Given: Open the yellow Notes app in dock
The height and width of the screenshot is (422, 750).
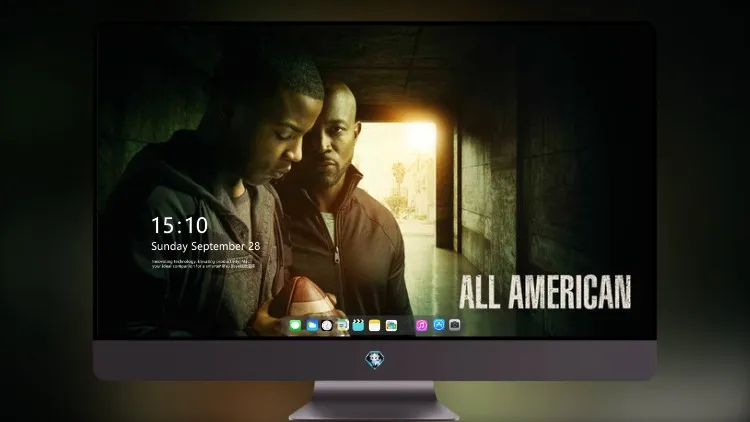Looking at the screenshot, I should [375, 325].
